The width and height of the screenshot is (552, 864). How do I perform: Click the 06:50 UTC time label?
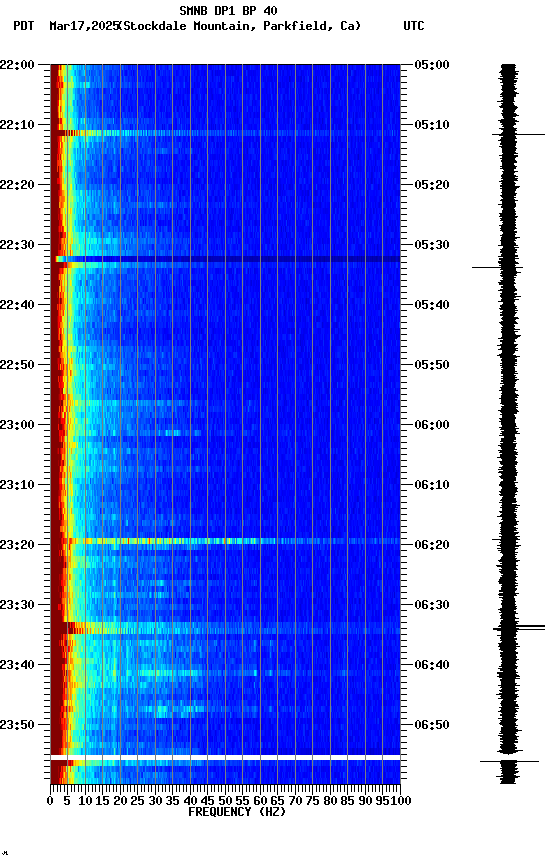431,725
